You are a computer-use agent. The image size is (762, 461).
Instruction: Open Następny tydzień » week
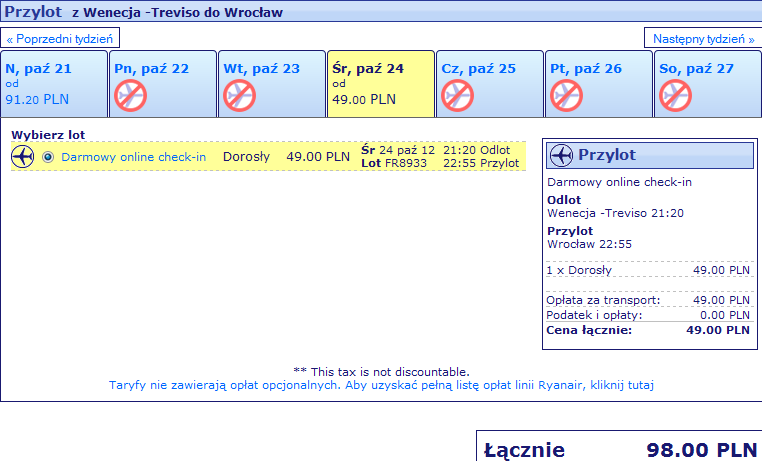click(x=703, y=38)
